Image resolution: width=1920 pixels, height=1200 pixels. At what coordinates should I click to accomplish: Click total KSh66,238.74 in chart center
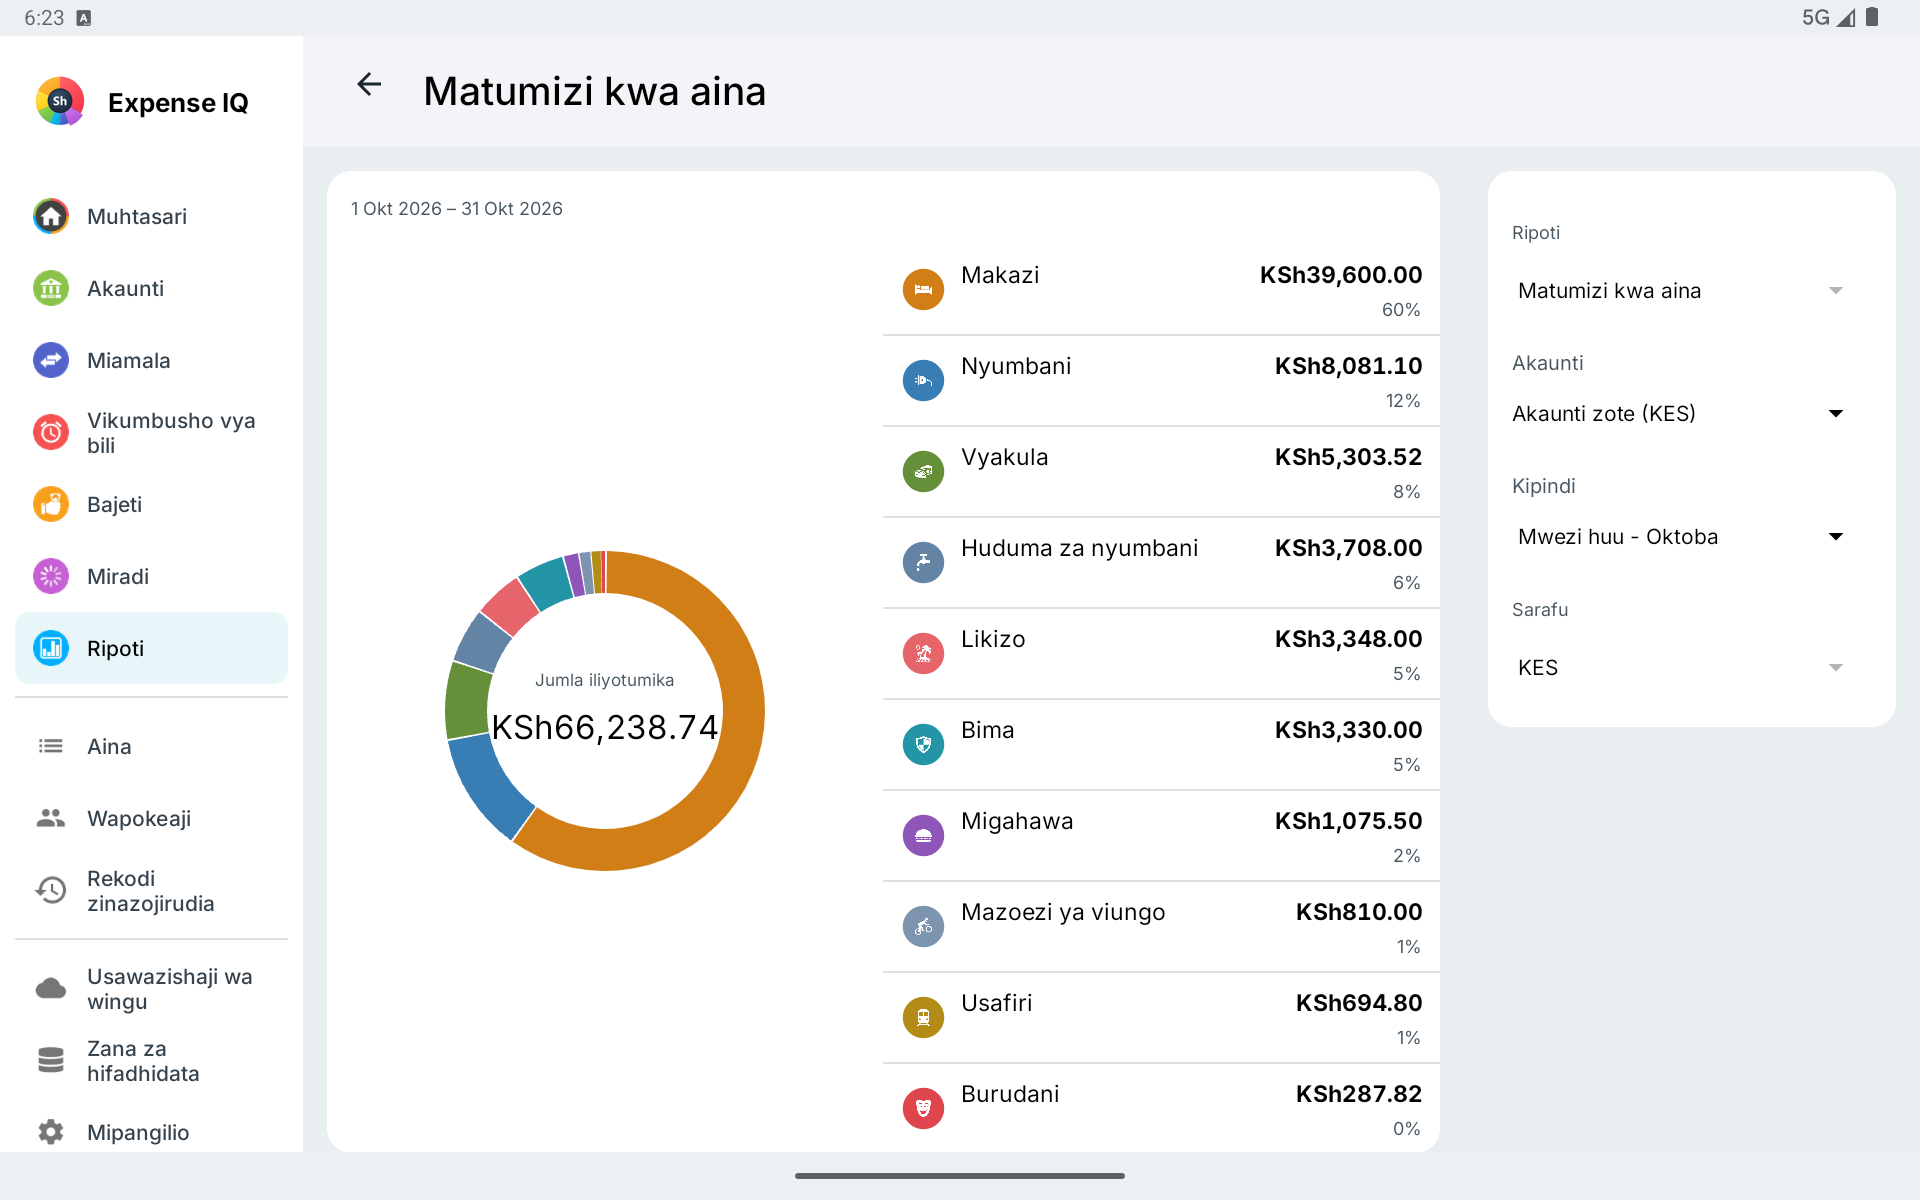[605, 727]
